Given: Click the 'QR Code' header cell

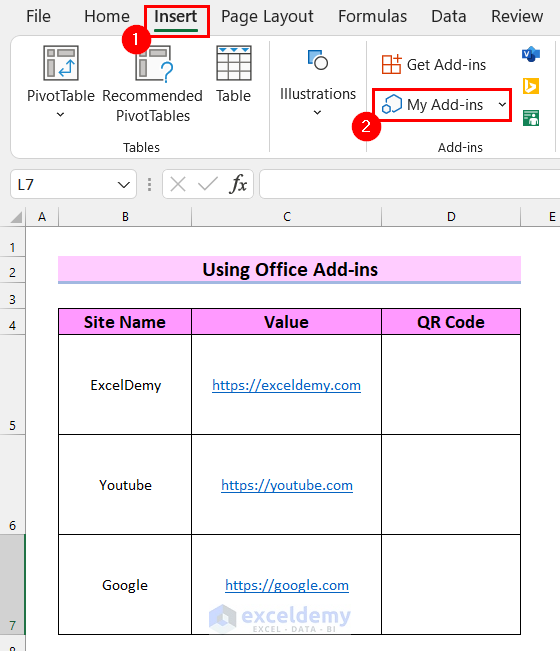Looking at the screenshot, I should point(451,322).
